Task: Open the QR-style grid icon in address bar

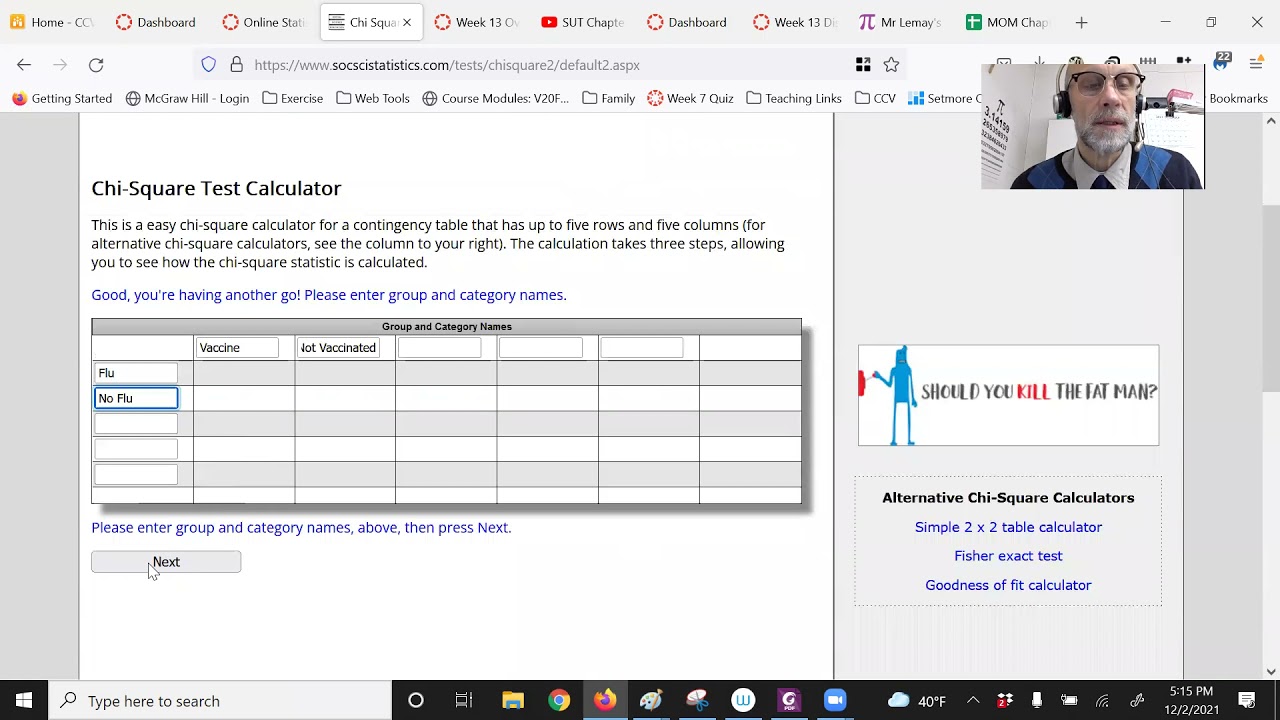Action: click(x=863, y=65)
